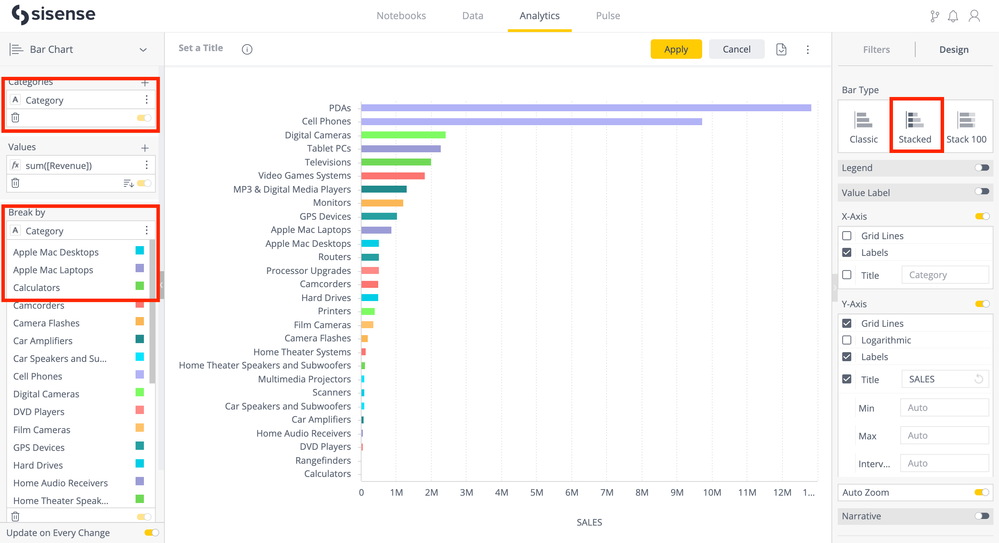The height and width of the screenshot is (543, 999).
Task: Enable the Logarithmic checkbox
Action: click(847, 340)
